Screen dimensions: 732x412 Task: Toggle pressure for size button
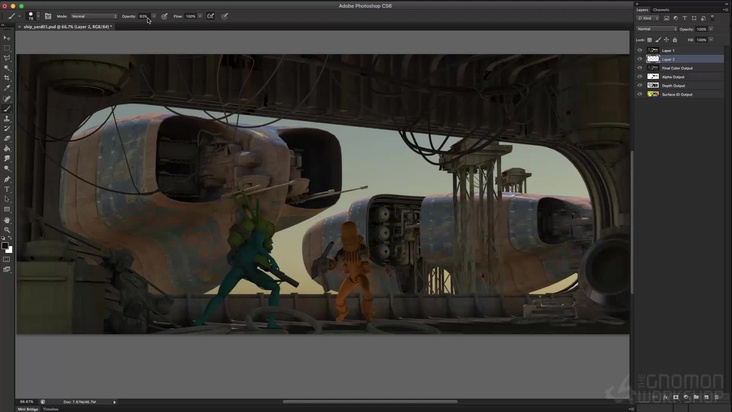tap(225, 16)
